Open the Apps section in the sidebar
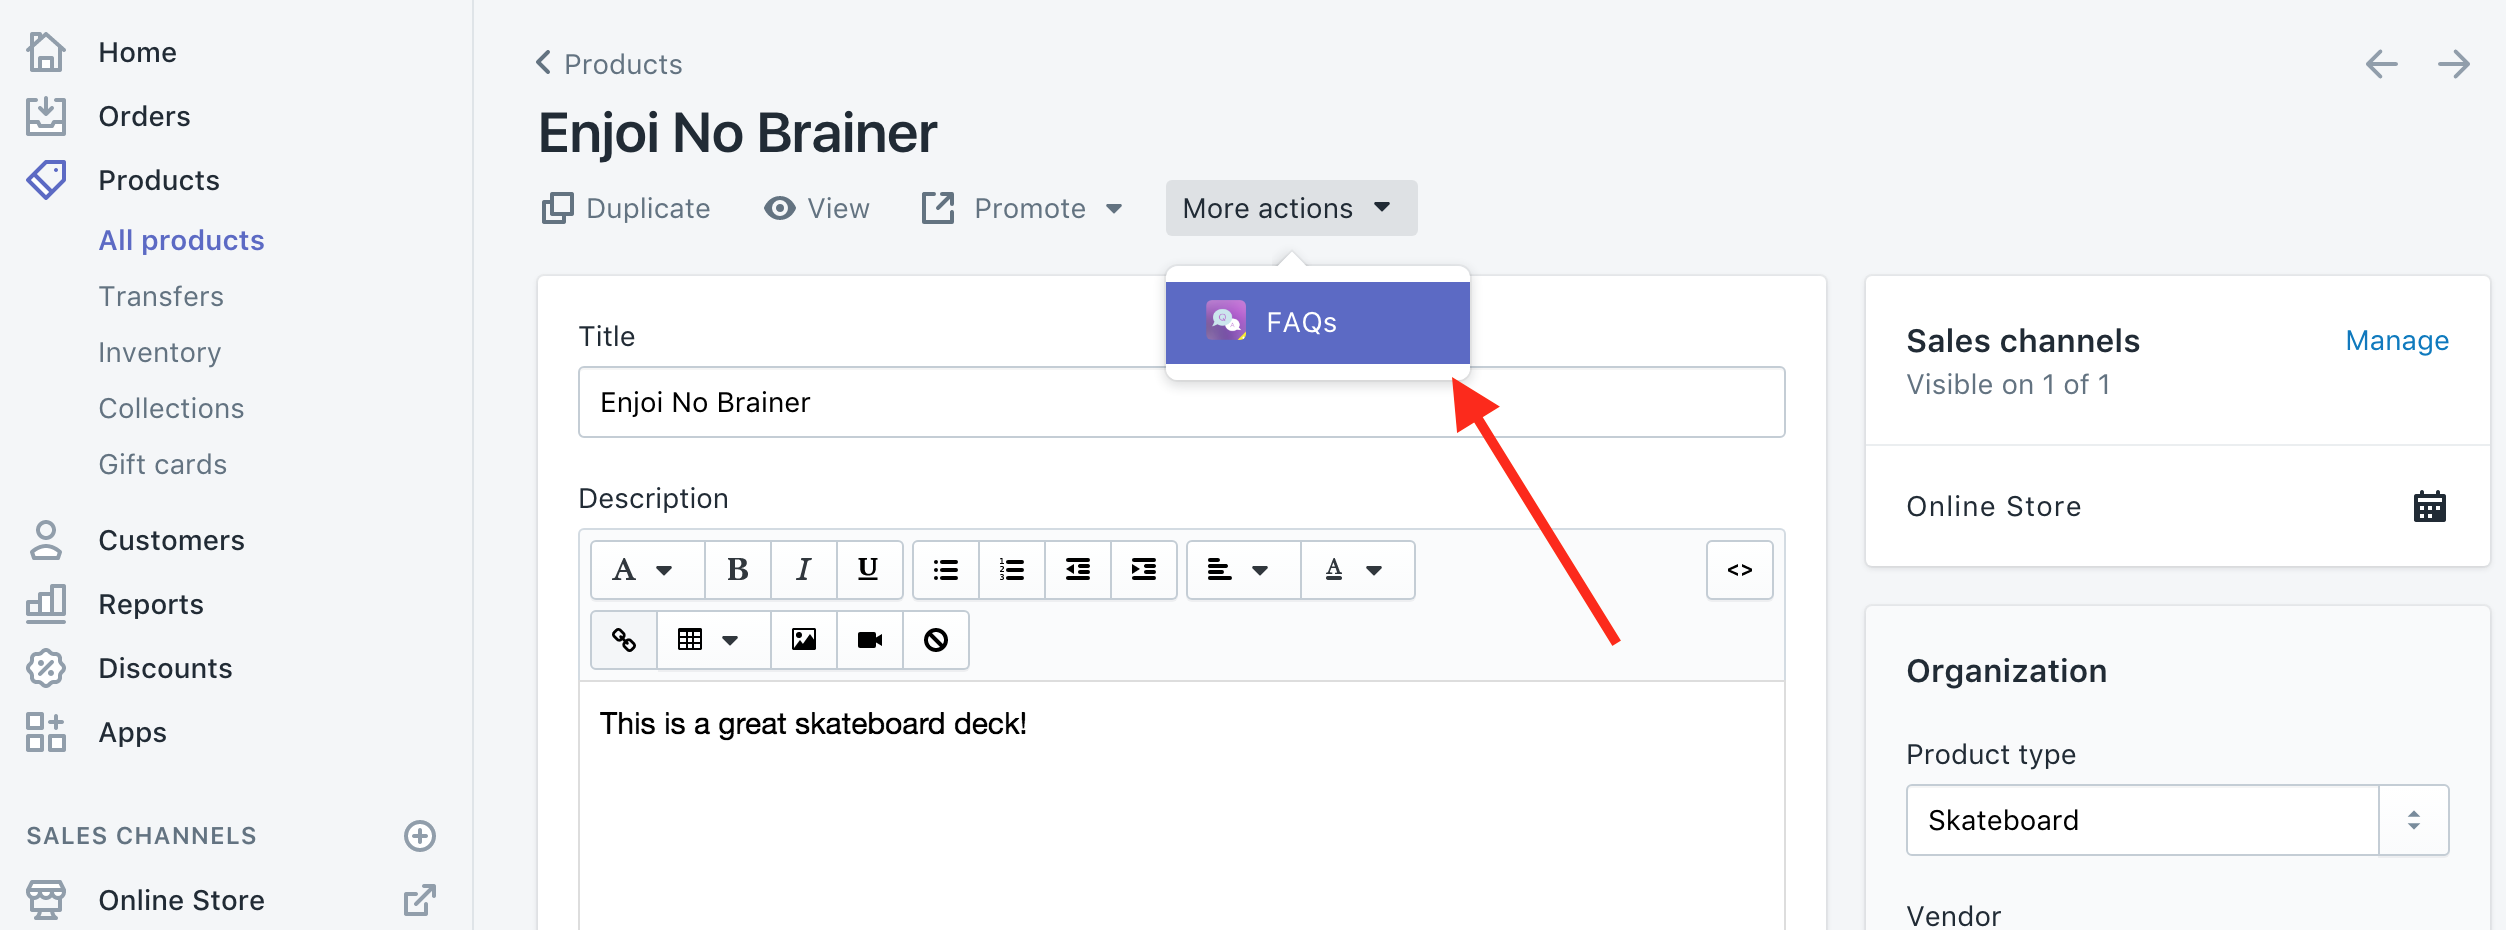This screenshot has width=2506, height=930. 131,732
